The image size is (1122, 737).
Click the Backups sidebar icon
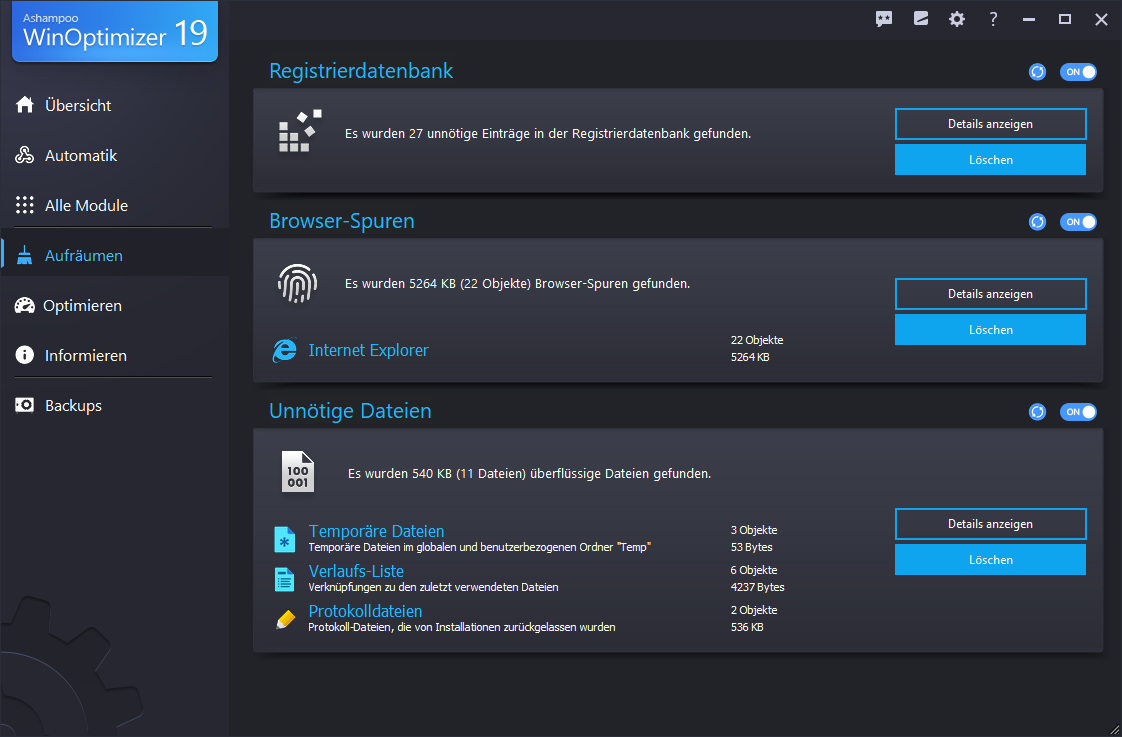[x=25, y=406]
